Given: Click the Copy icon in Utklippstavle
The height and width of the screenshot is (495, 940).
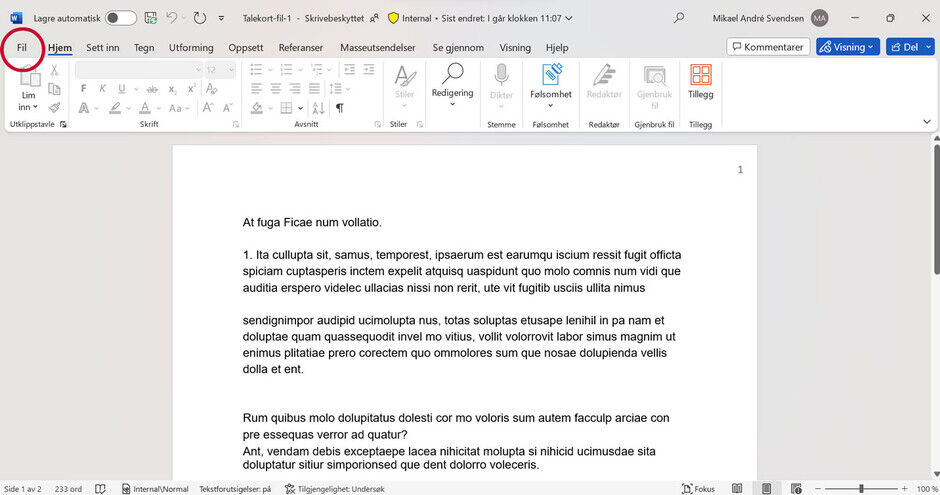Looking at the screenshot, I should click(x=54, y=89).
